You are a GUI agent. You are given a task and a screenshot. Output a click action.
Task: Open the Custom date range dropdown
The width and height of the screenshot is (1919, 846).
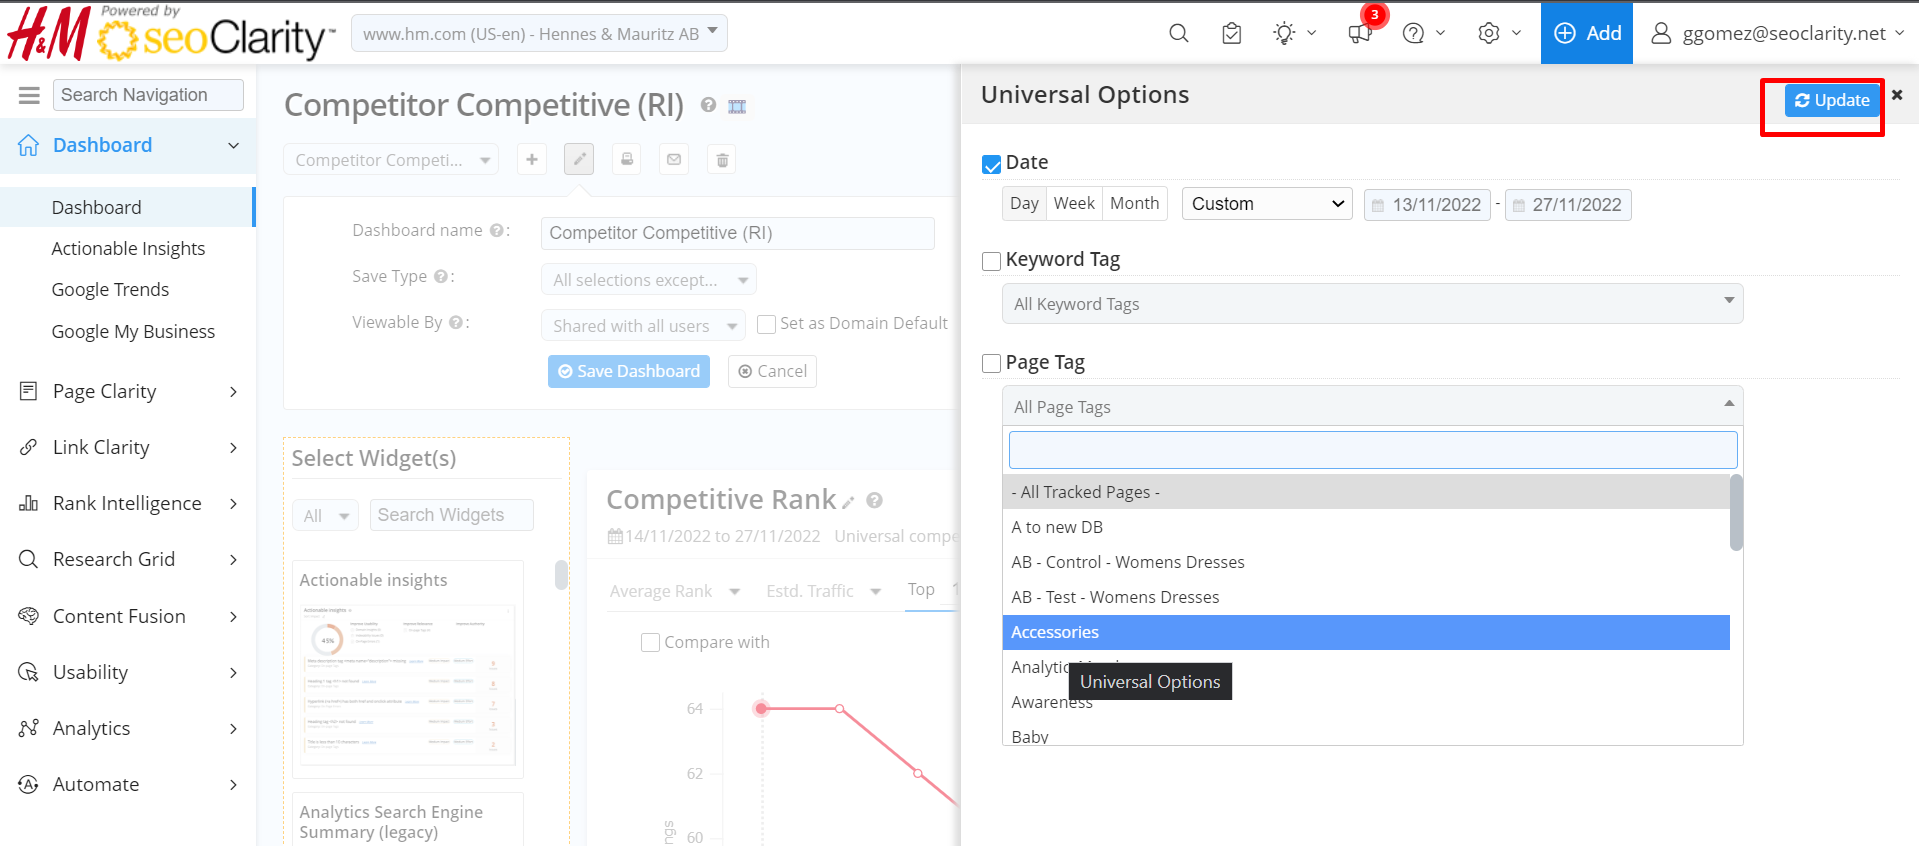(x=1266, y=204)
